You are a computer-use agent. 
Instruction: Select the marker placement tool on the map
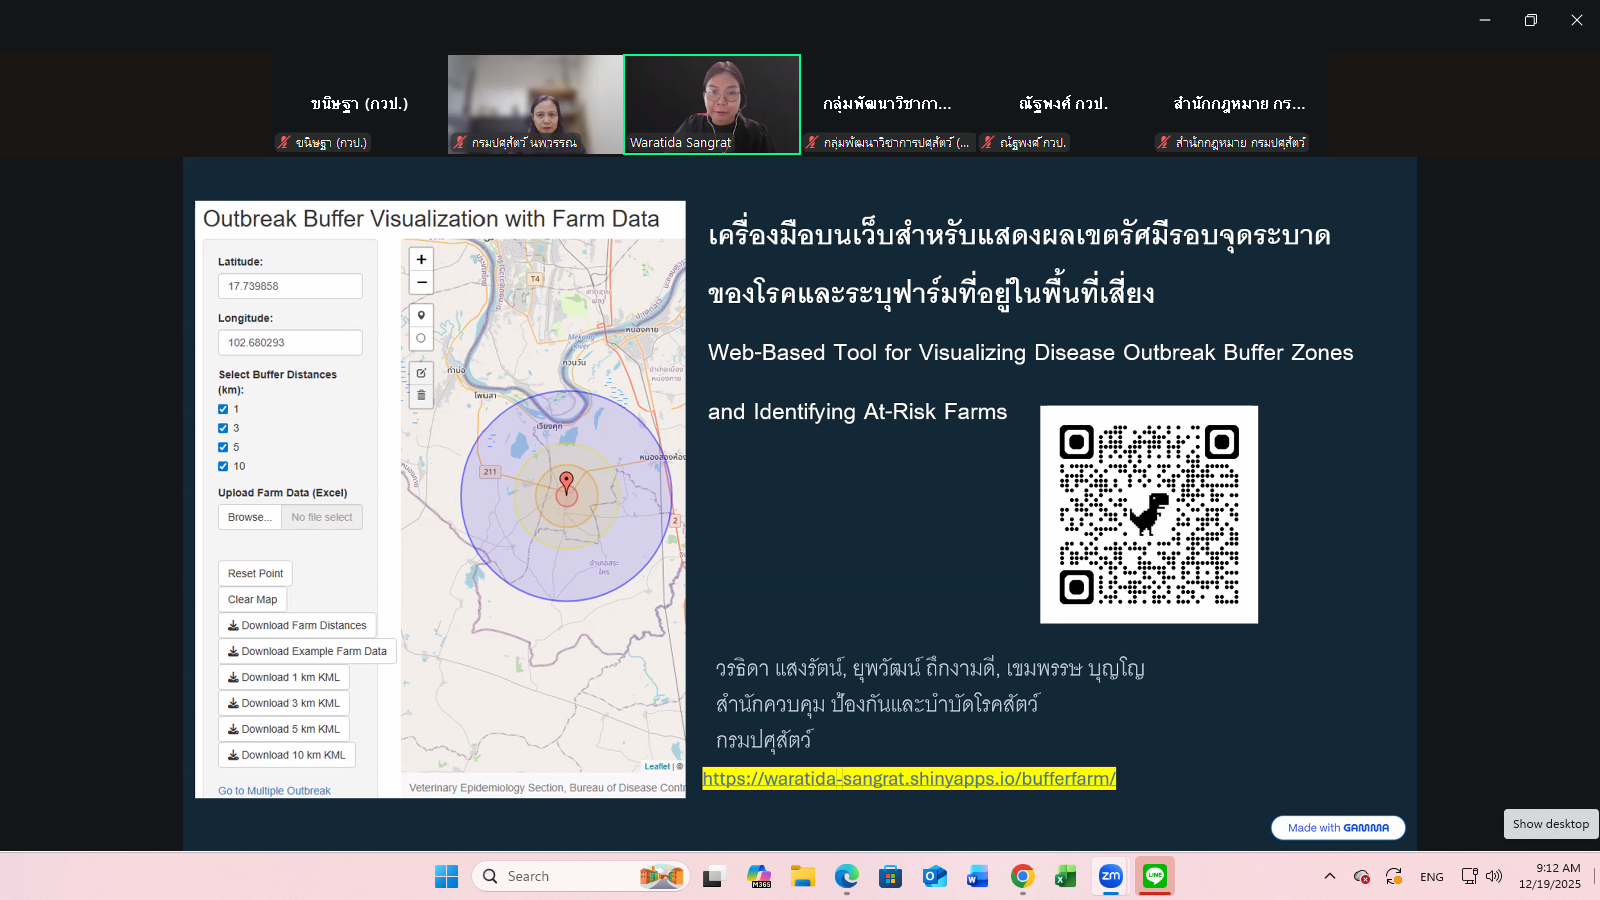tap(421, 313)
